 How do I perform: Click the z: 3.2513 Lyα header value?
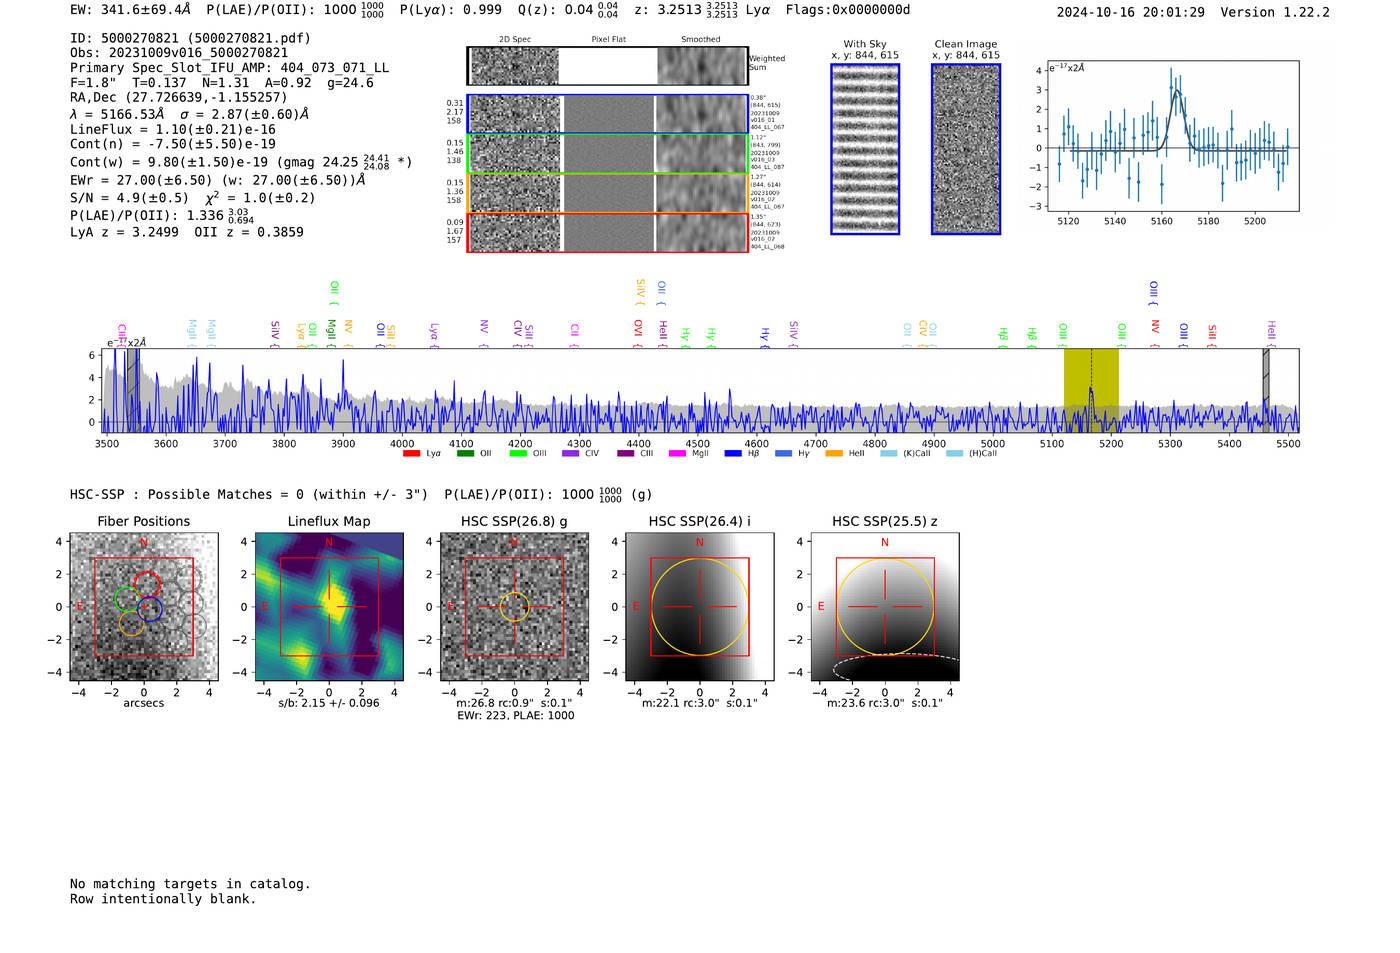coord(703,10)
